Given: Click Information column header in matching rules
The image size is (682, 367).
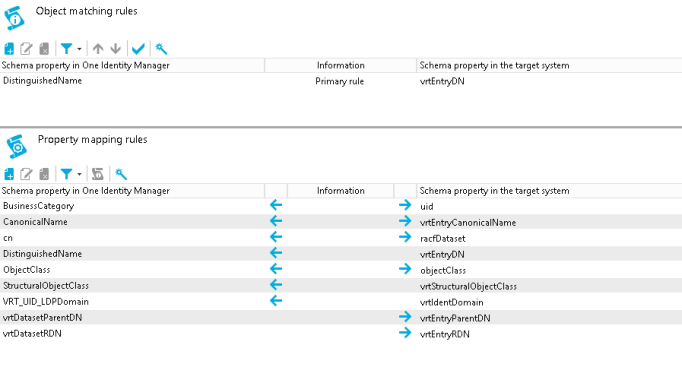Looking at the screenshot, I should [x=341, y=66].
